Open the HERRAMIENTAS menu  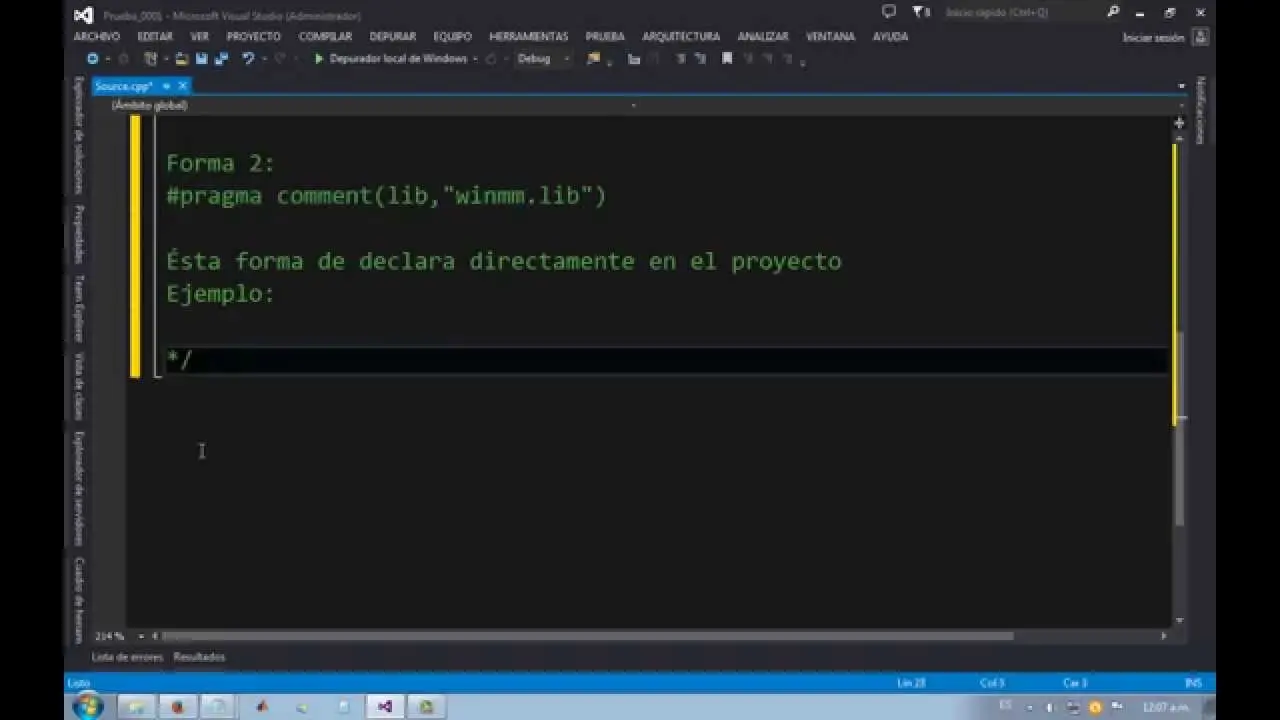[528, 36]
